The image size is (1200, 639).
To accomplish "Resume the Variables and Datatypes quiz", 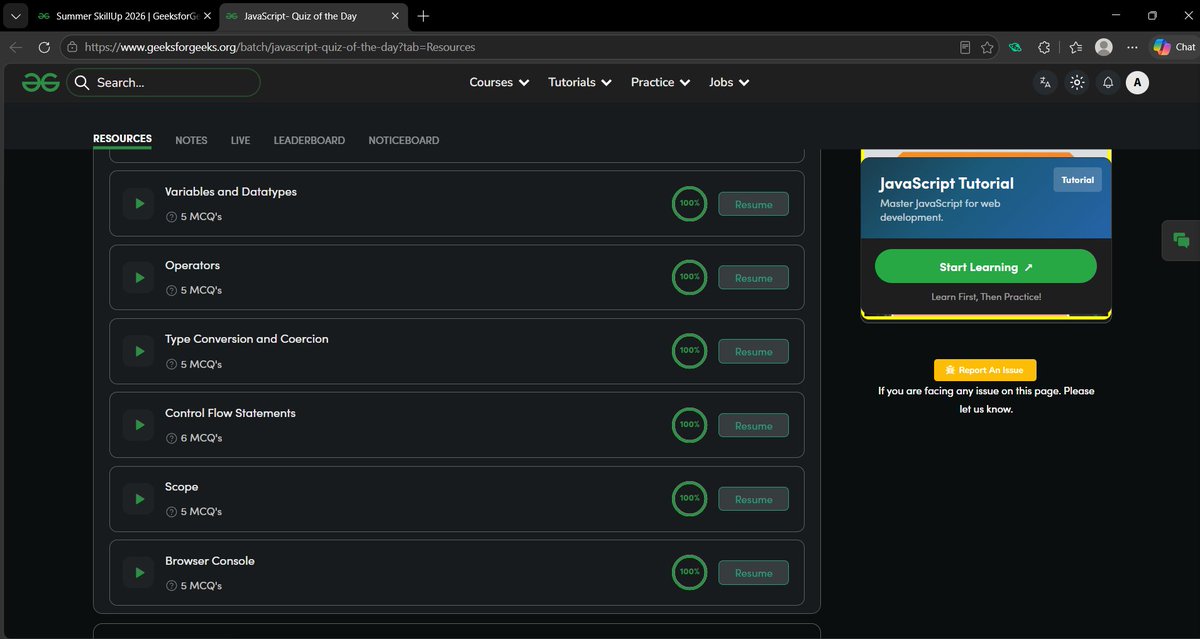I will [753, 204].
